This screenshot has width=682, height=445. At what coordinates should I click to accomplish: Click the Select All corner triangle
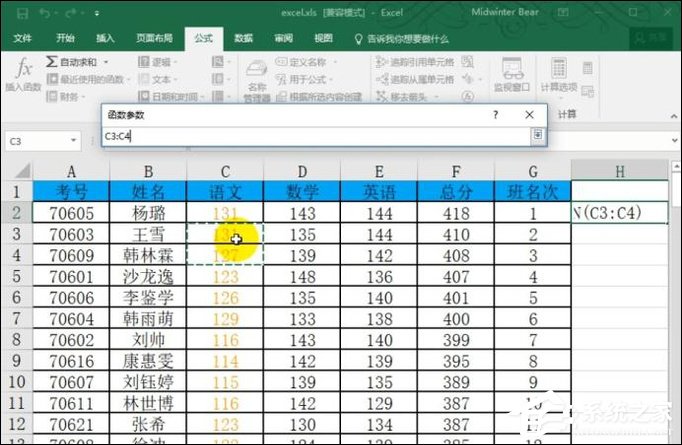point(22,171)
